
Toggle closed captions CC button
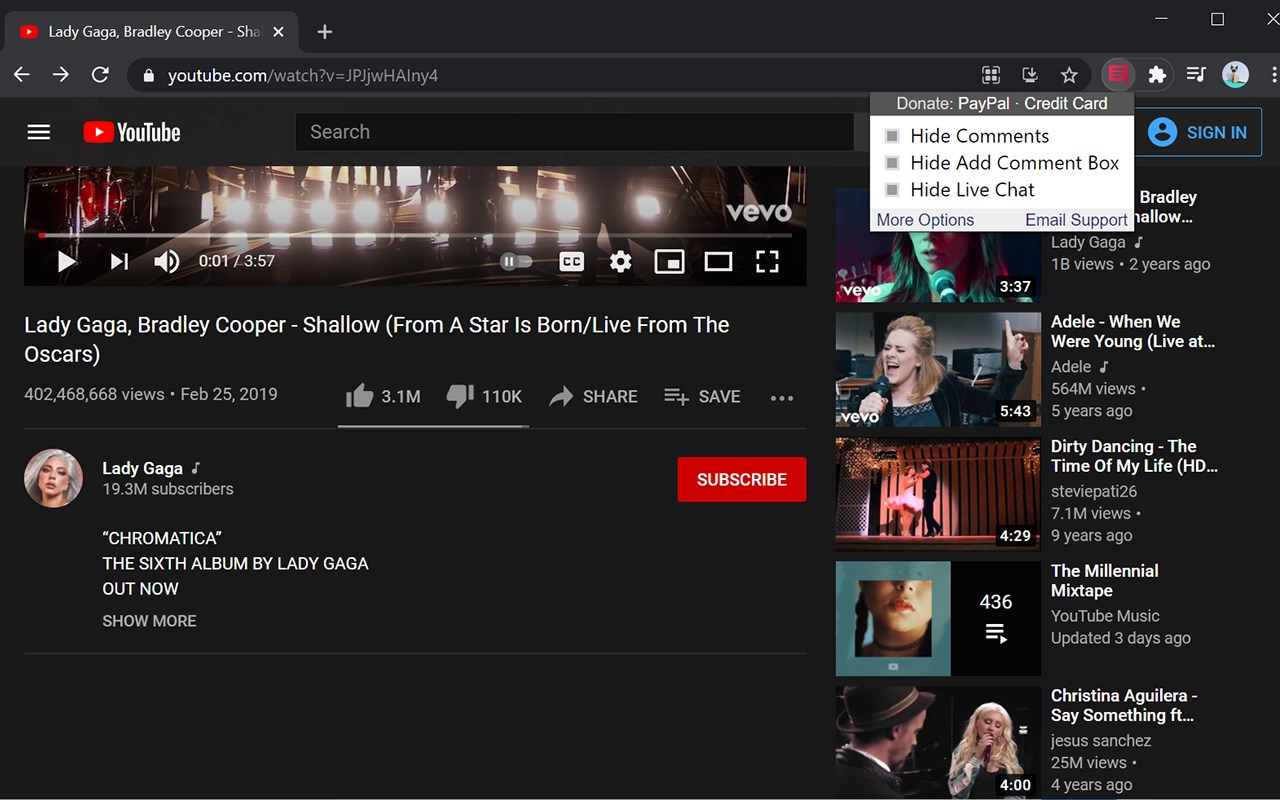point(571,262)
